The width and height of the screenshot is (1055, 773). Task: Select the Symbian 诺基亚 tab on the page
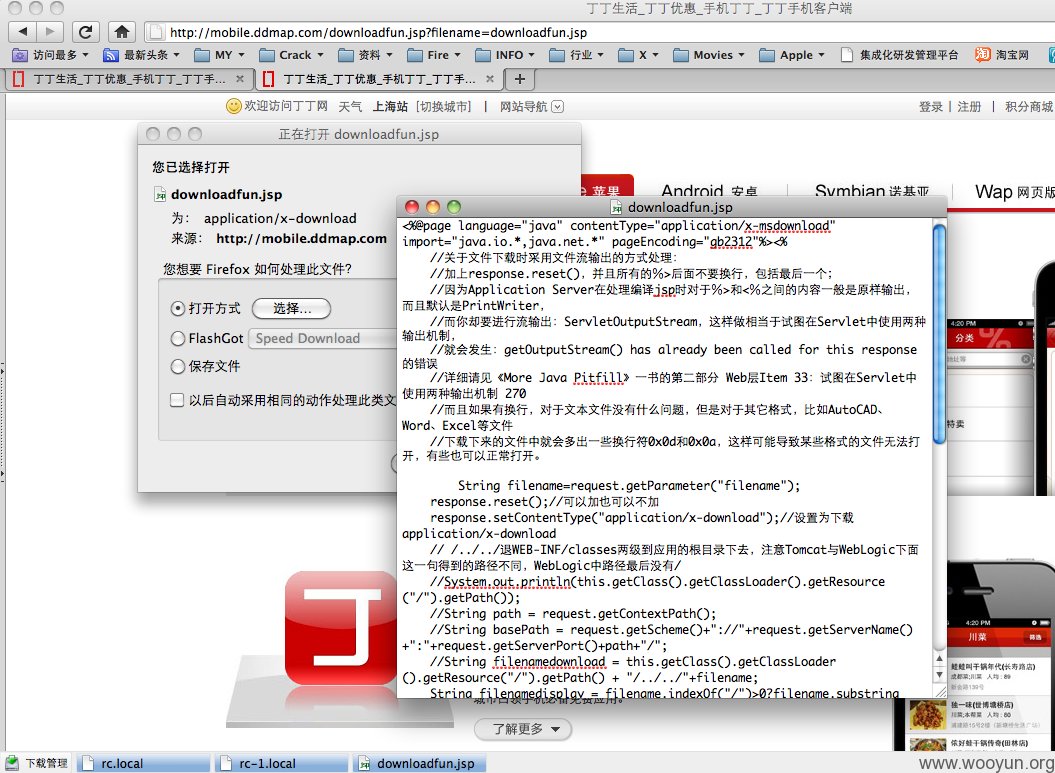871,190
